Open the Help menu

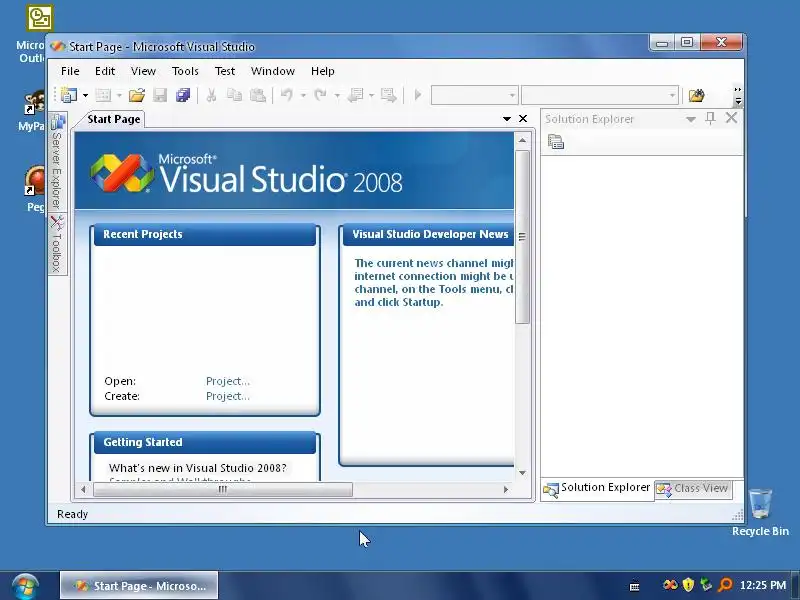pyautogui.click(x=322, y=71)
